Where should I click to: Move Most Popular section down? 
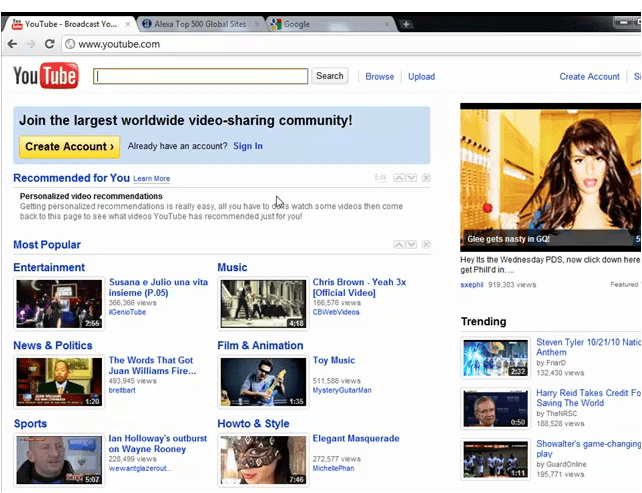click(411, 244)
